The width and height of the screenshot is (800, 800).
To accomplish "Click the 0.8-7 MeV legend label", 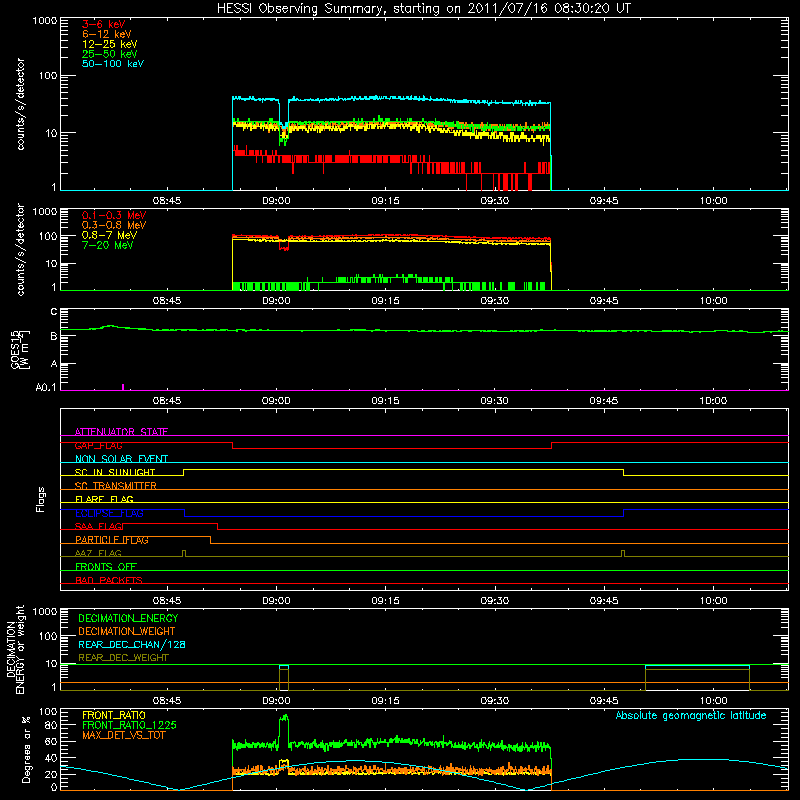I will (x=110, y=235).
